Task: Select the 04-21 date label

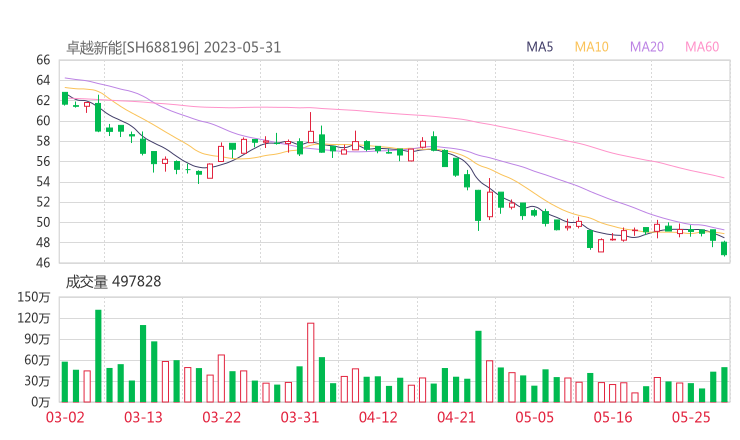Action: [456, 417]
